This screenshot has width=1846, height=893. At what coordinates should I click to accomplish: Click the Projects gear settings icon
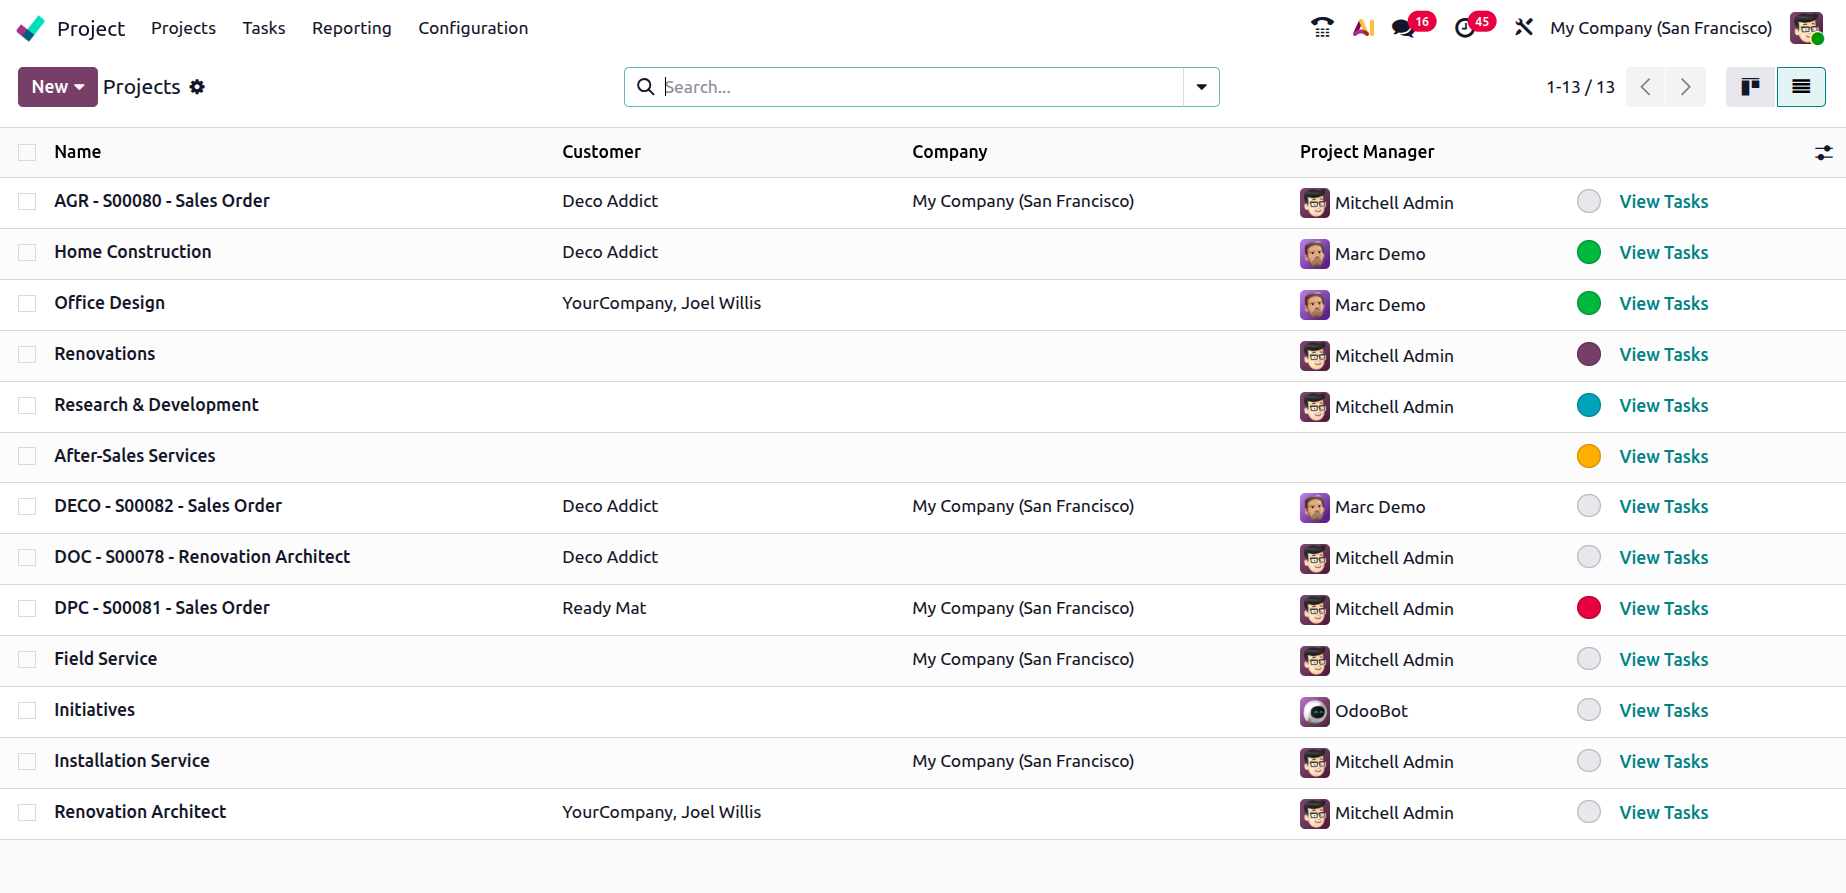click(197, 87)
